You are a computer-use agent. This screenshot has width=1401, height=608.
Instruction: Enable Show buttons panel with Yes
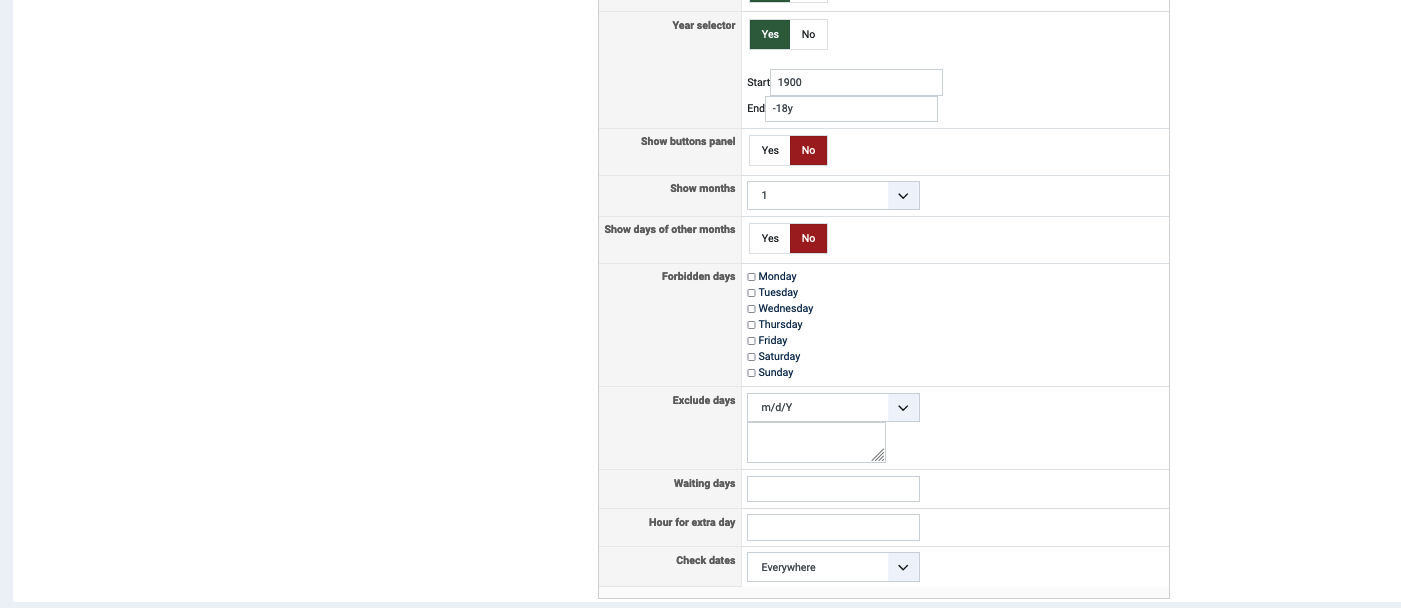pos(769,151)
